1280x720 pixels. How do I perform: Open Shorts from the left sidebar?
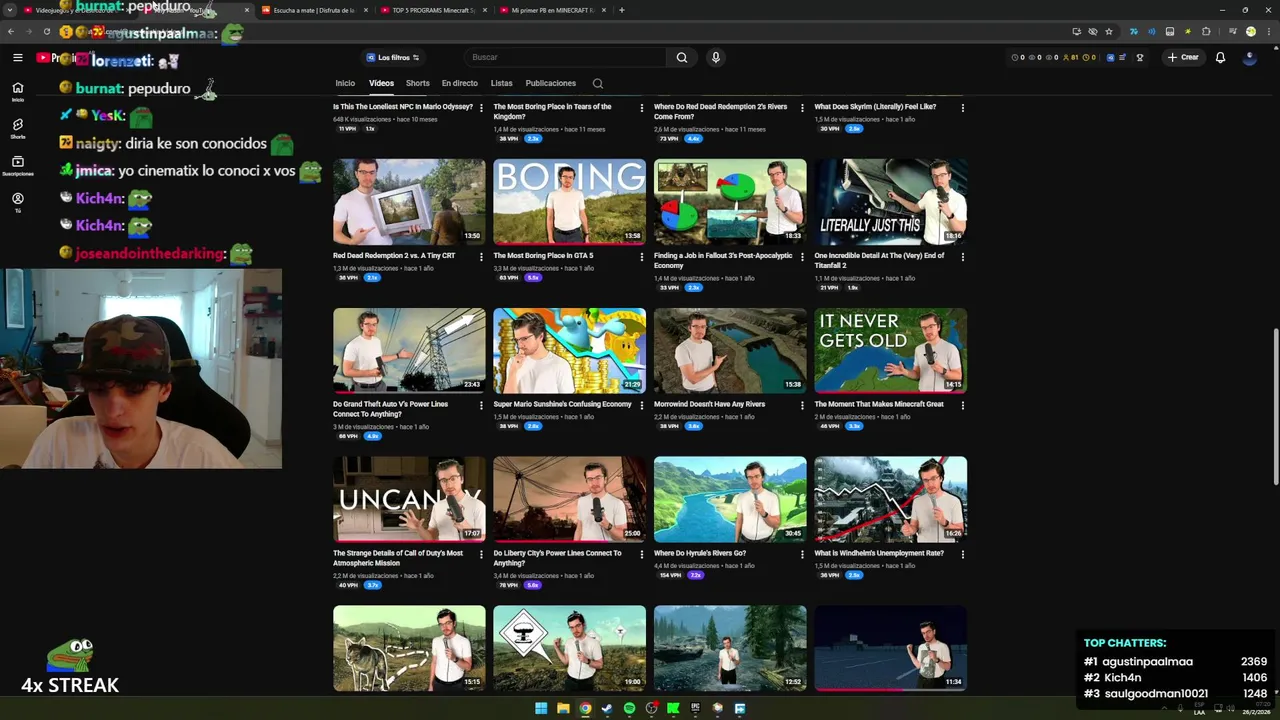tap(17, 128)
